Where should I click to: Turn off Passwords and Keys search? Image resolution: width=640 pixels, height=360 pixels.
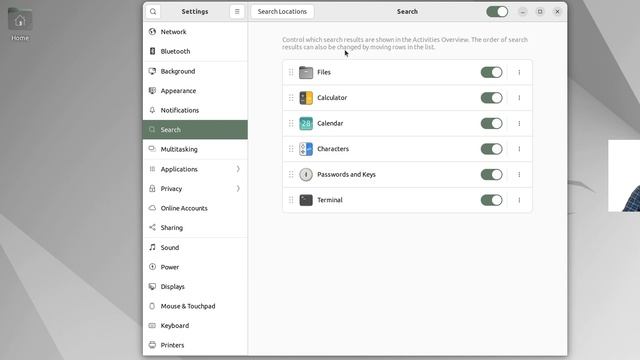[491, 175]
